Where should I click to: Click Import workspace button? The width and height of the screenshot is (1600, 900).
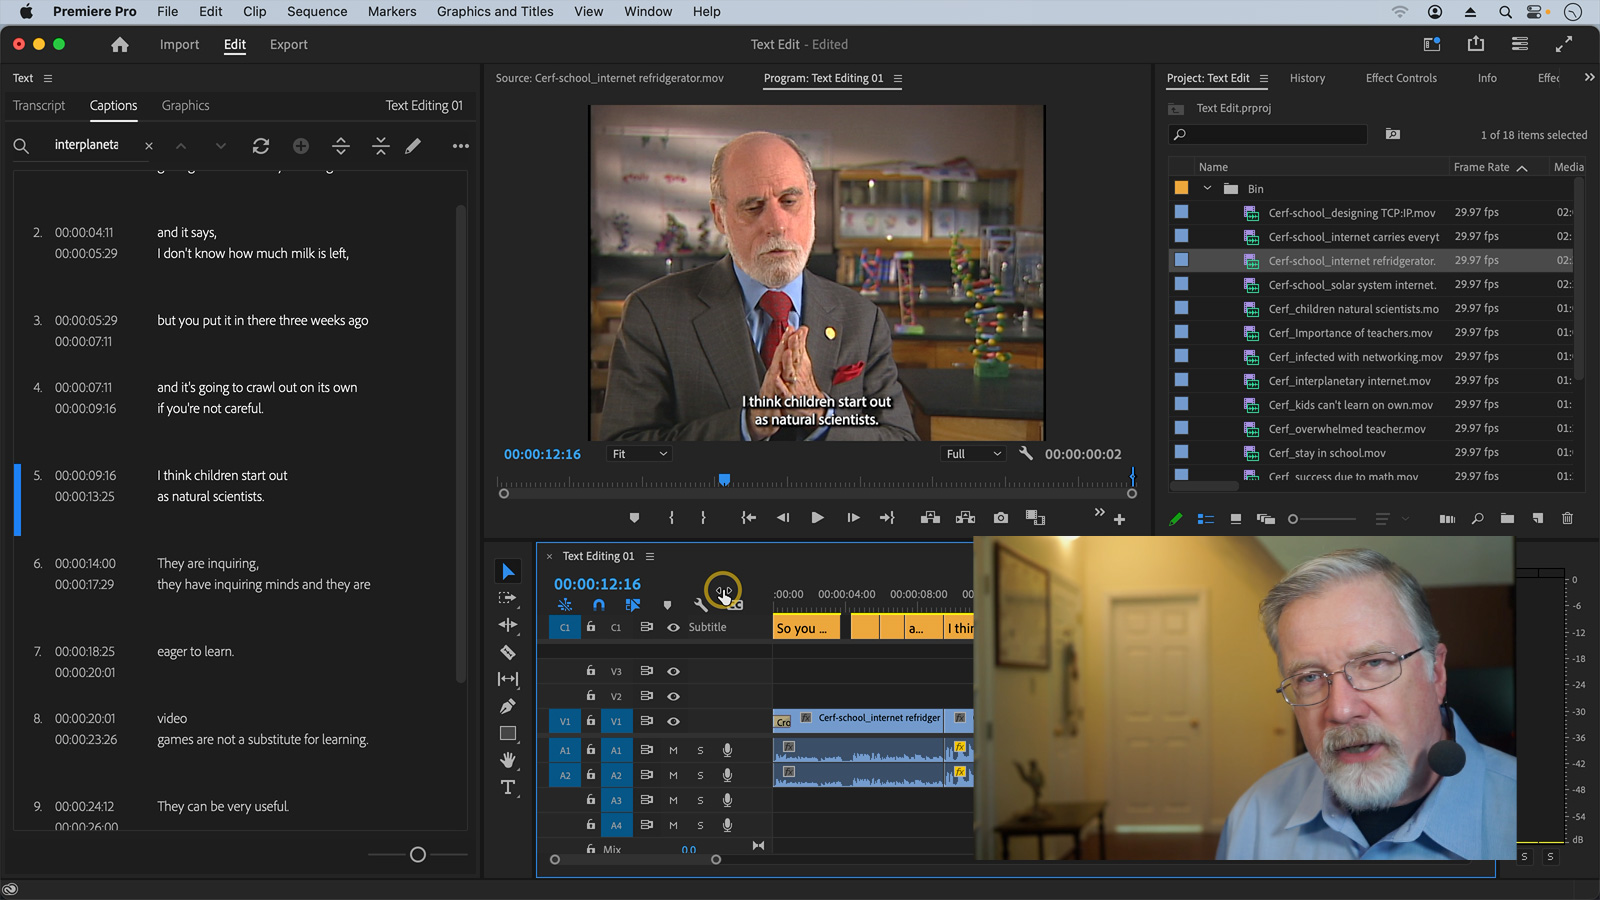pyautogui.click(x=180, y=45)
